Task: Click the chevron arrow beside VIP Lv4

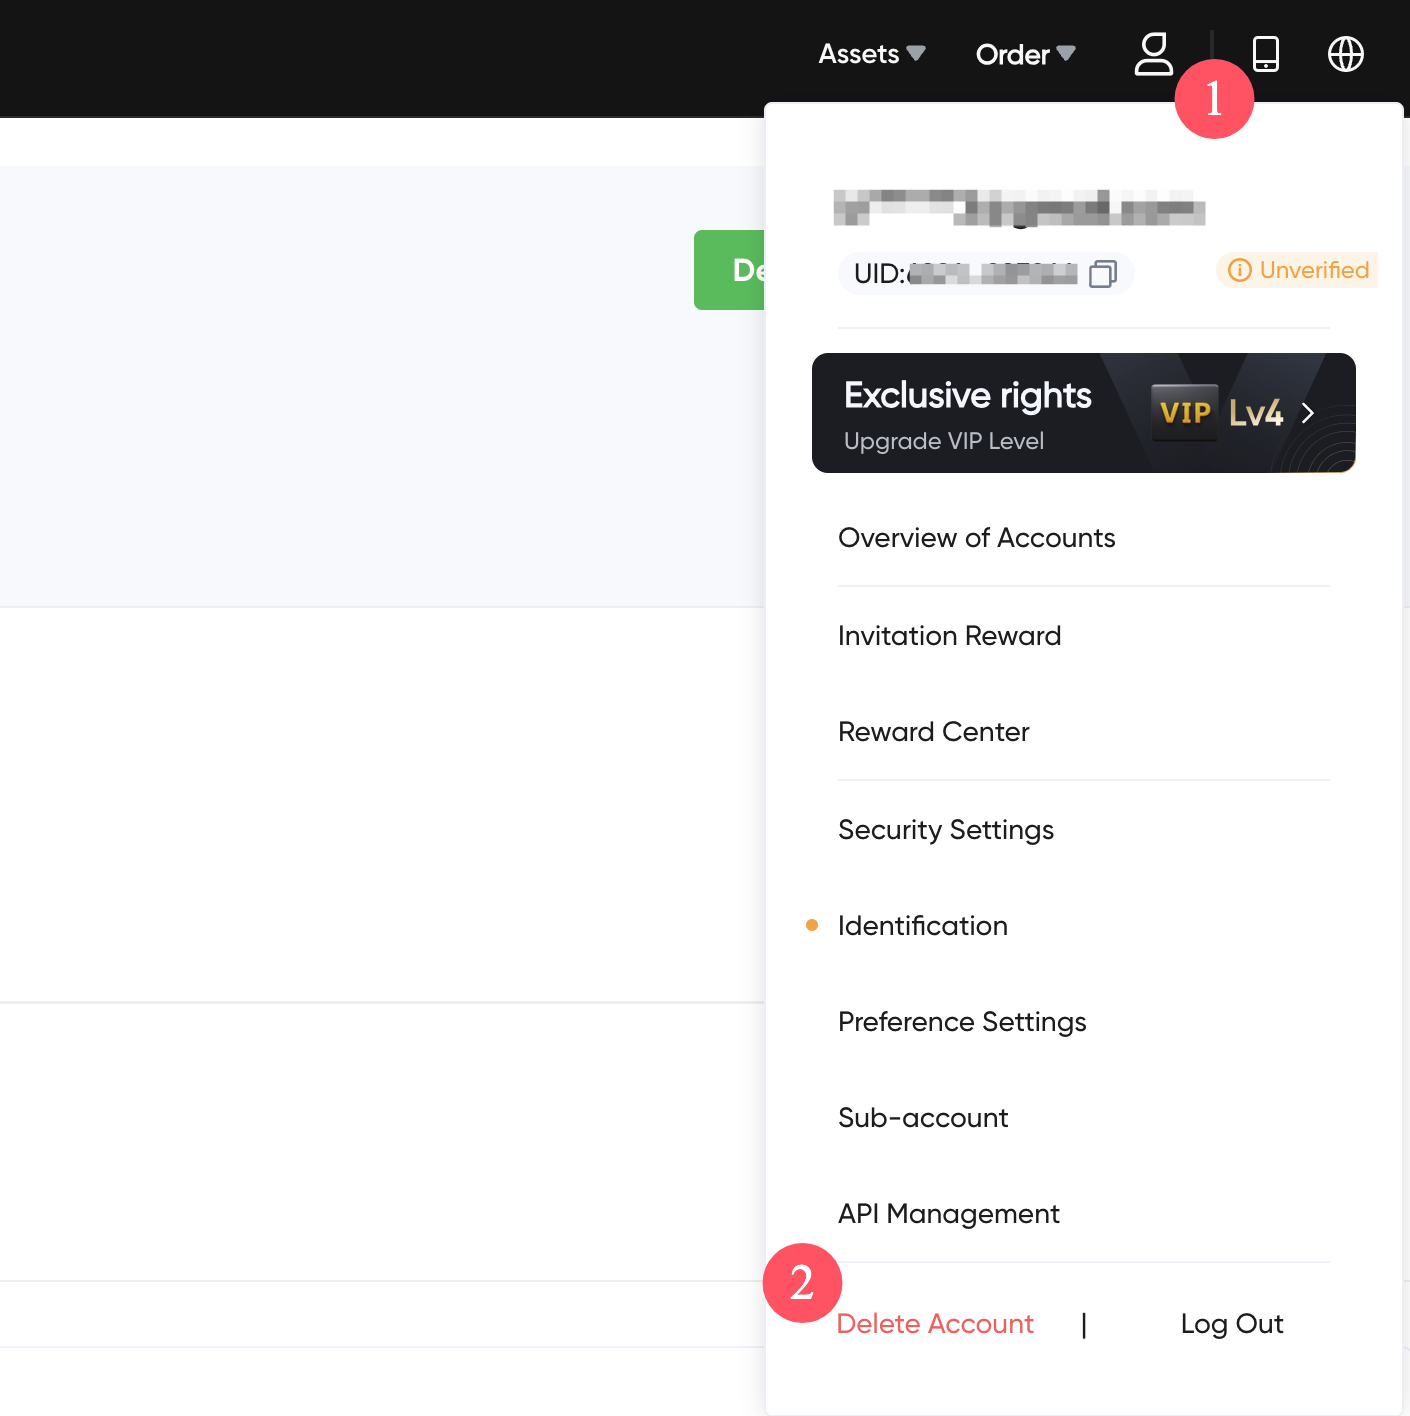Action: 1308,413
